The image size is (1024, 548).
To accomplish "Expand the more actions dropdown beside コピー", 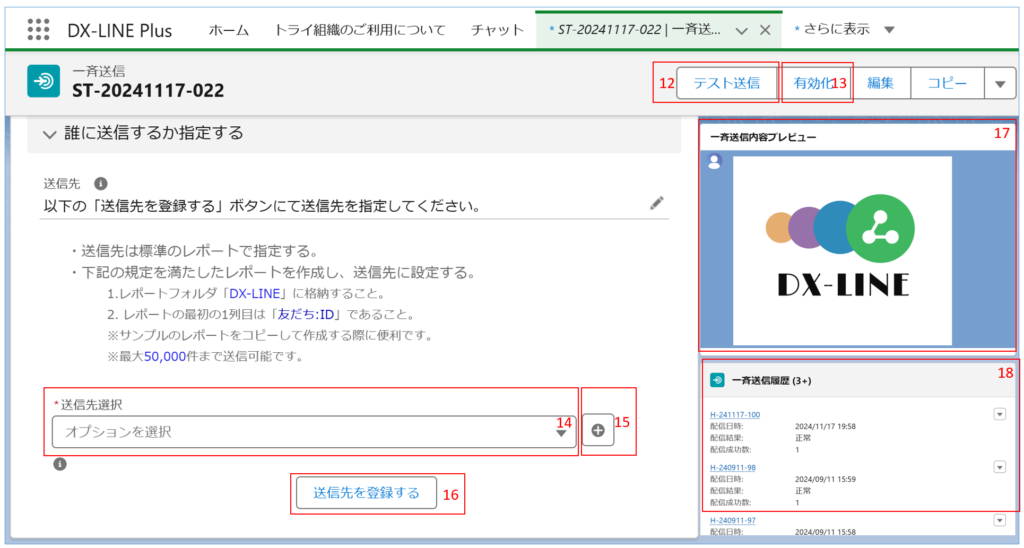I will (x=999, y=84).
